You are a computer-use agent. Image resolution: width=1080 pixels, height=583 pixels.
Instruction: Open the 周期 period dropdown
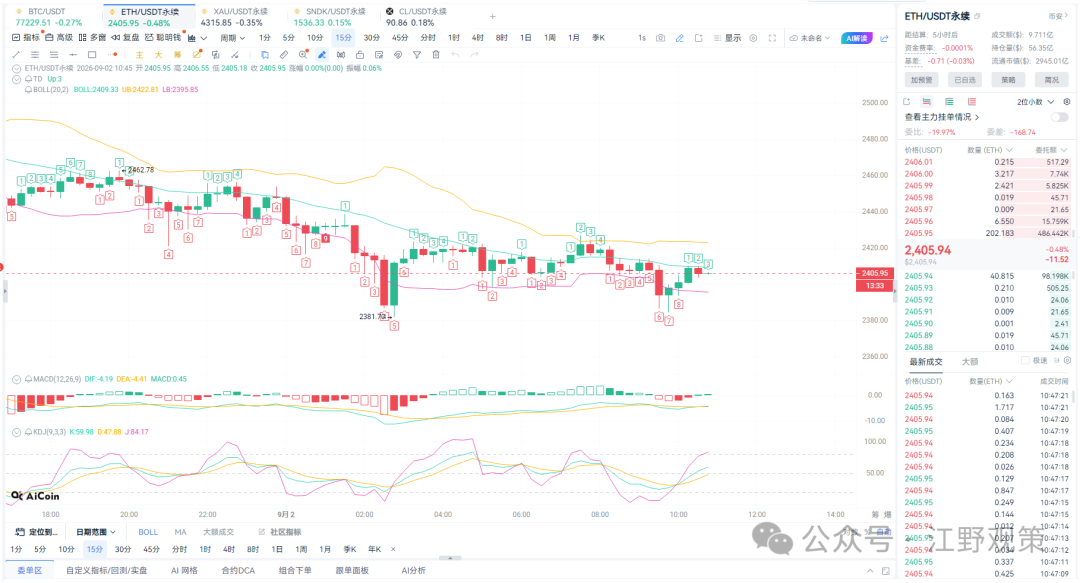pos(232,38)
